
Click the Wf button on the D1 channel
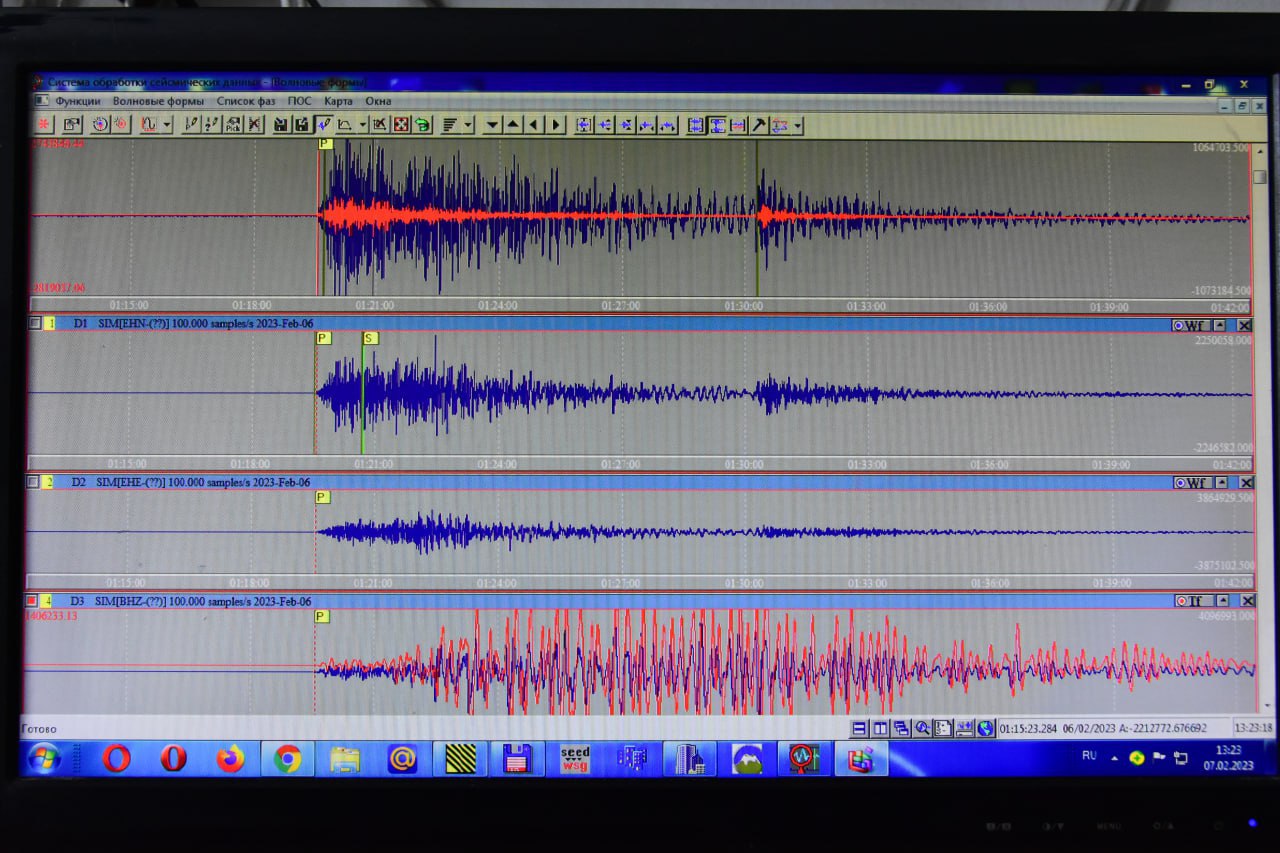[x=1189, y=325]
